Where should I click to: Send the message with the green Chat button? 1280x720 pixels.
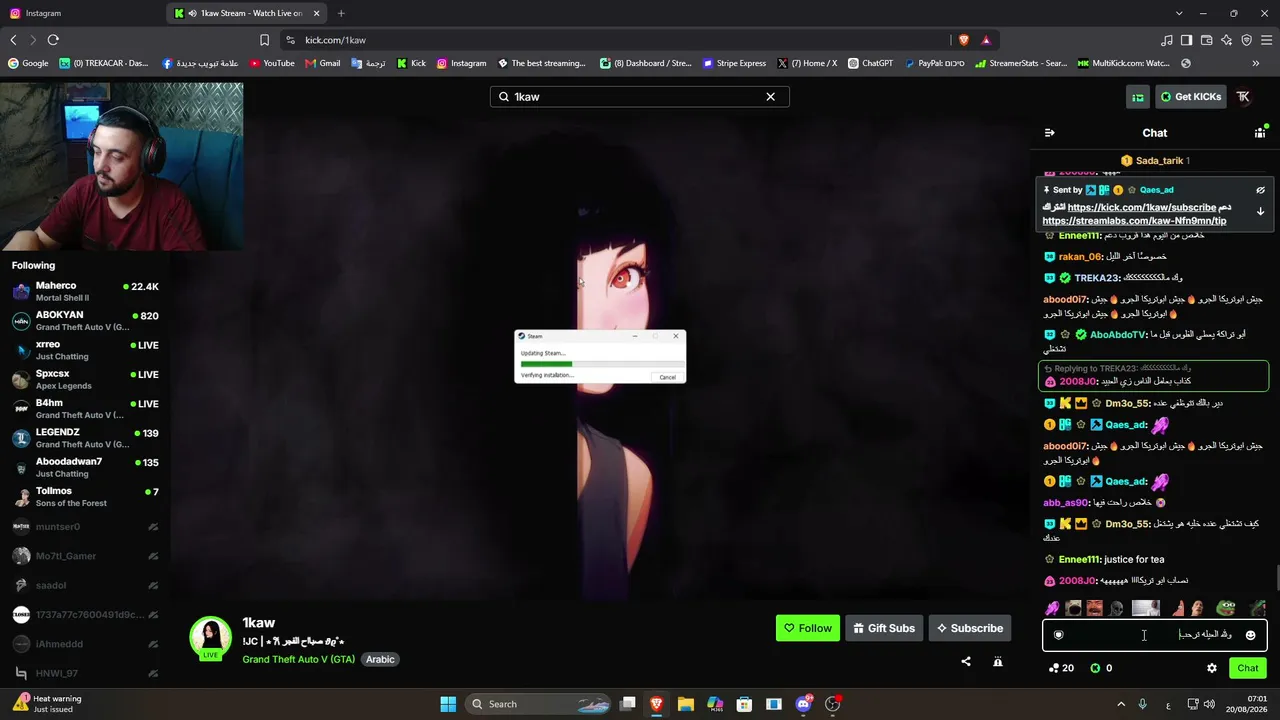[x=1248, y=668]
